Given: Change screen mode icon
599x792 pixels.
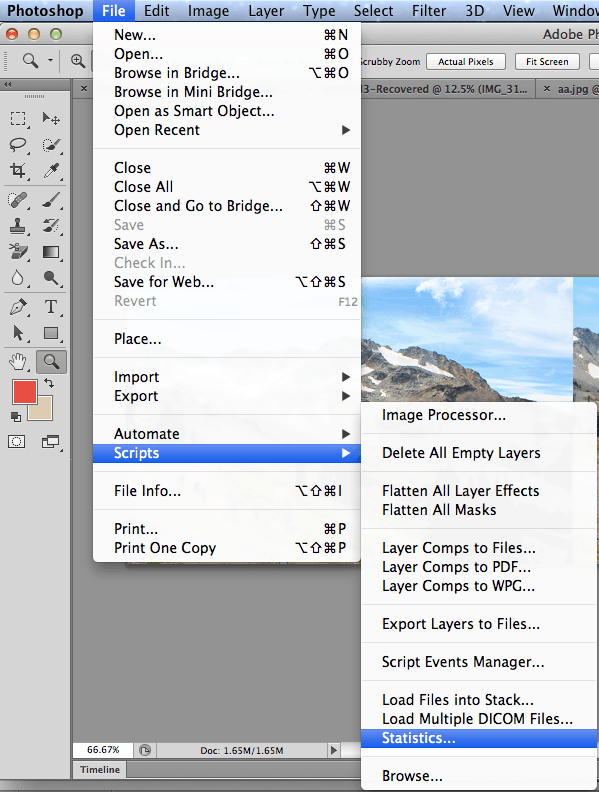Looking at the screenshot, I should tap(50, 442).
